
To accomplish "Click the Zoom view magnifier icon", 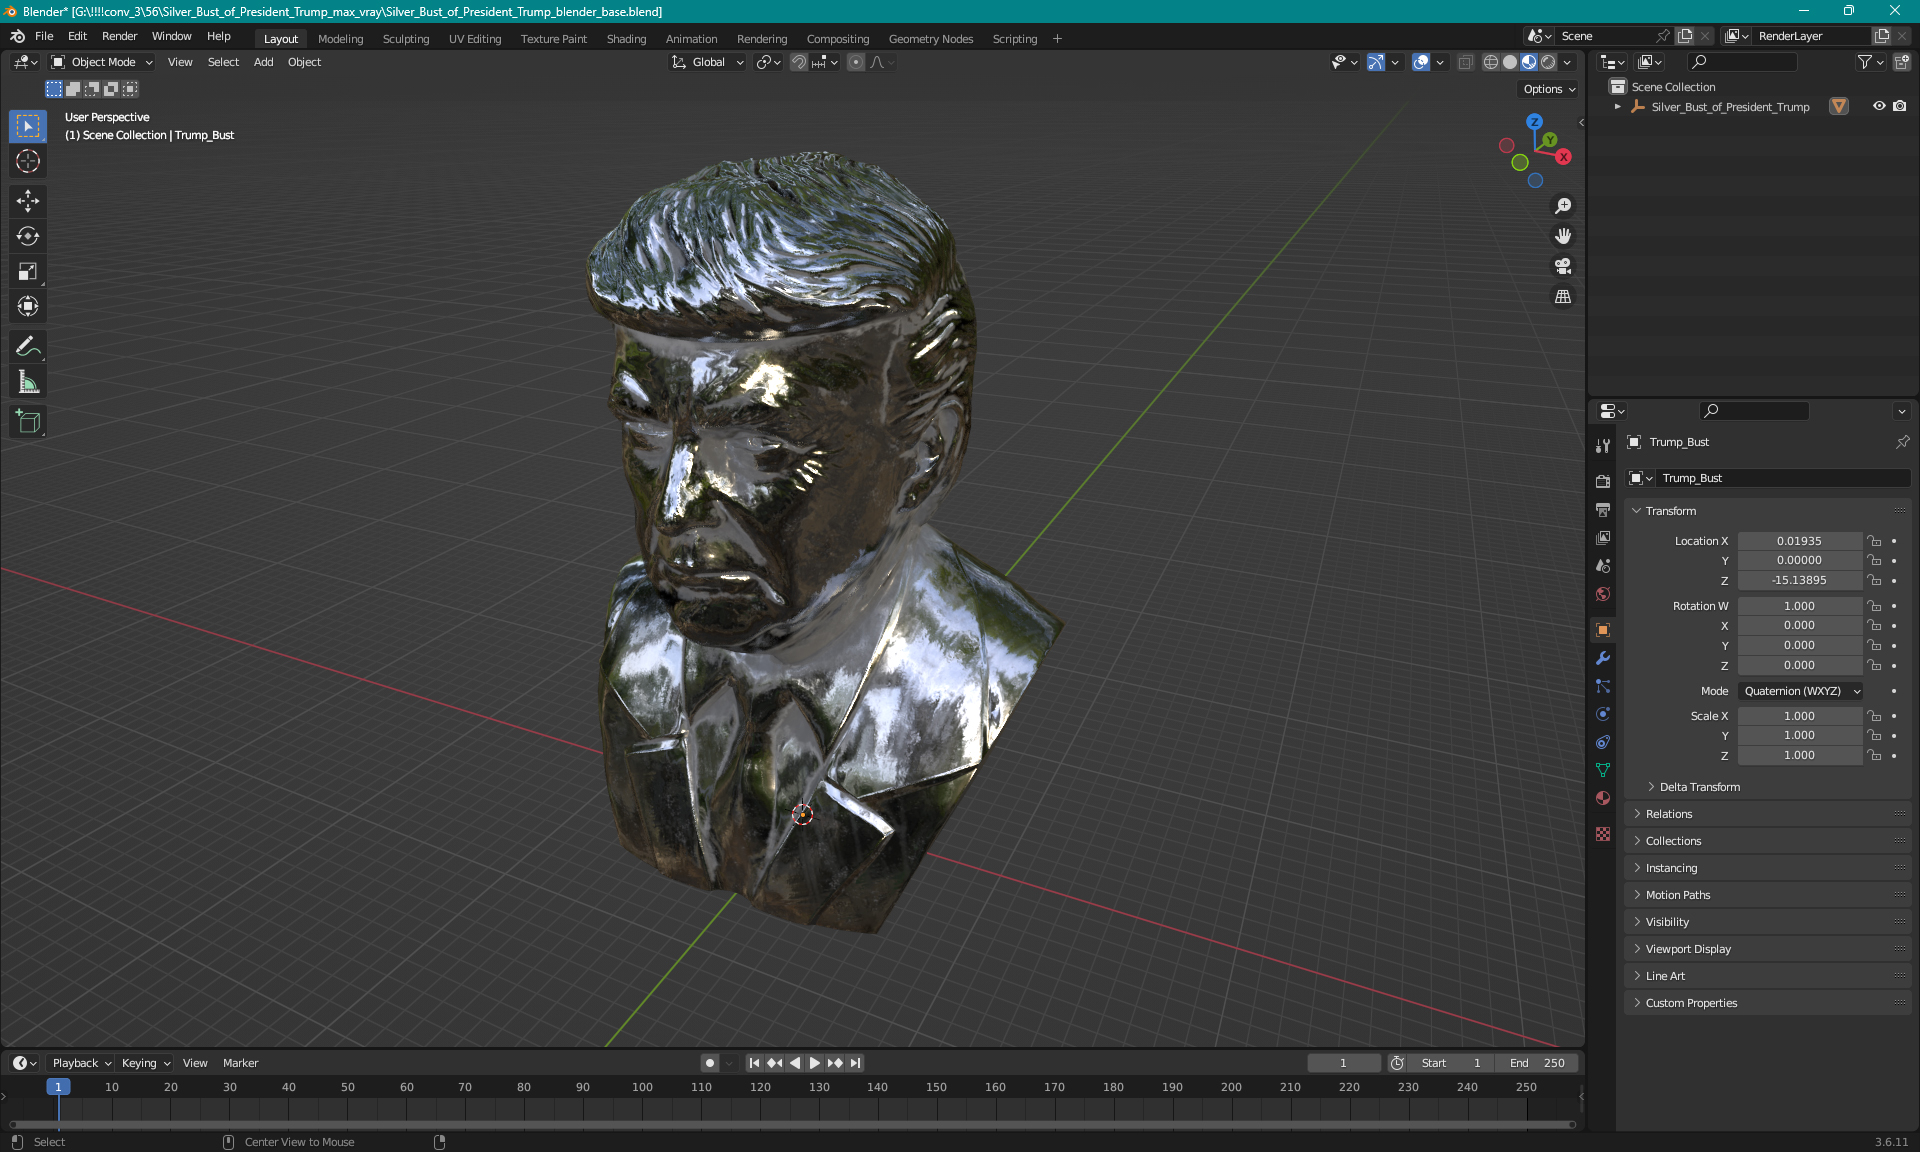I will [x=1563, y=206].
